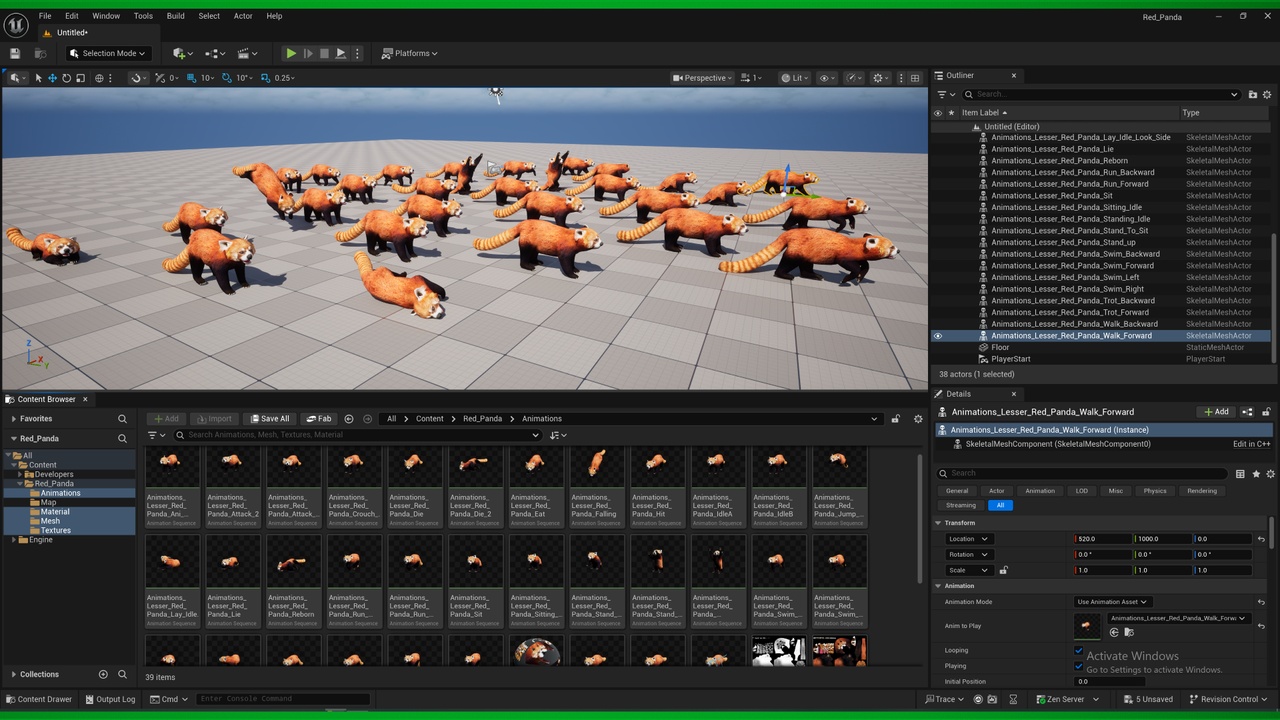Image resolution: width=1280 pixels, height=720 pixels.
Task: Start Play in Editor with the green play button
Action: (x=291, y=53)
